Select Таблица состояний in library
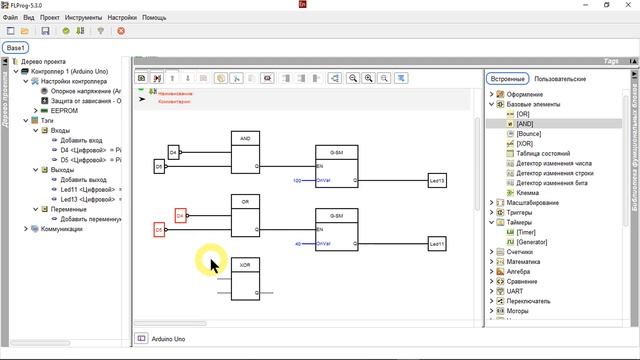Screen dimensions: 640x360 click(543, 153)
